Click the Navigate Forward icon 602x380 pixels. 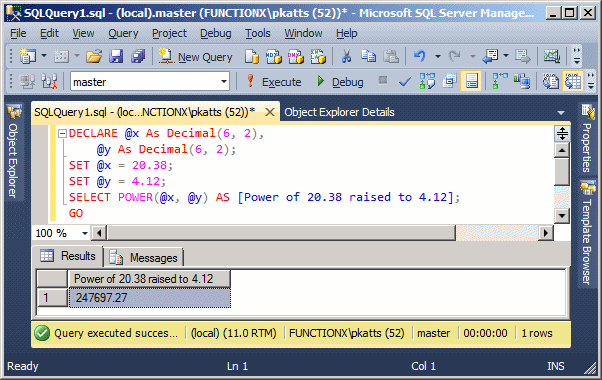[x=523, y=56]
